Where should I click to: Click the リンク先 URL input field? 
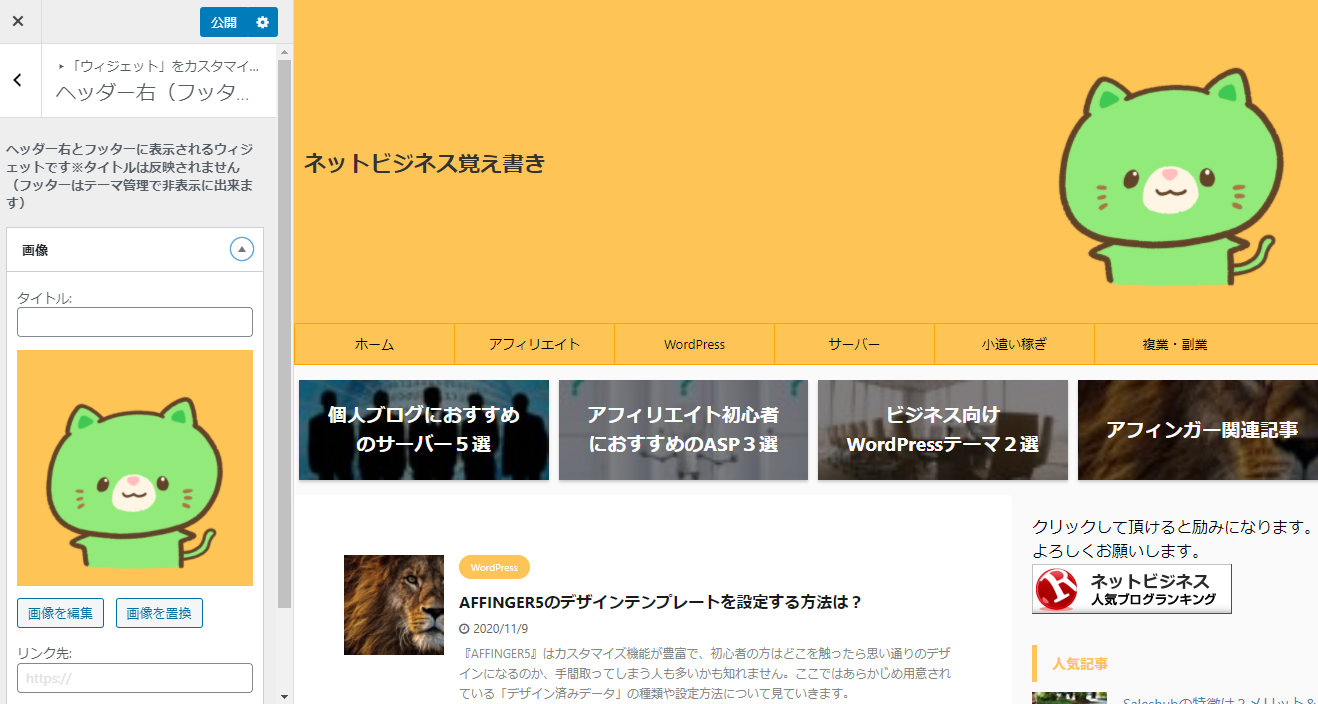click(135, 678)
